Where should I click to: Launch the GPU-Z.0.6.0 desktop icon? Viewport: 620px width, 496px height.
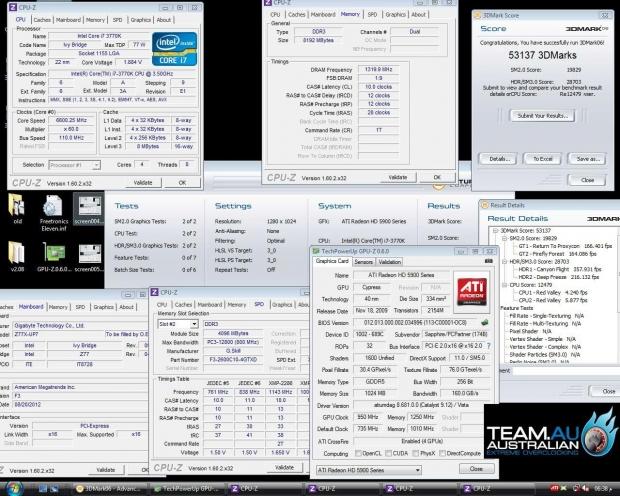point(54,256)
